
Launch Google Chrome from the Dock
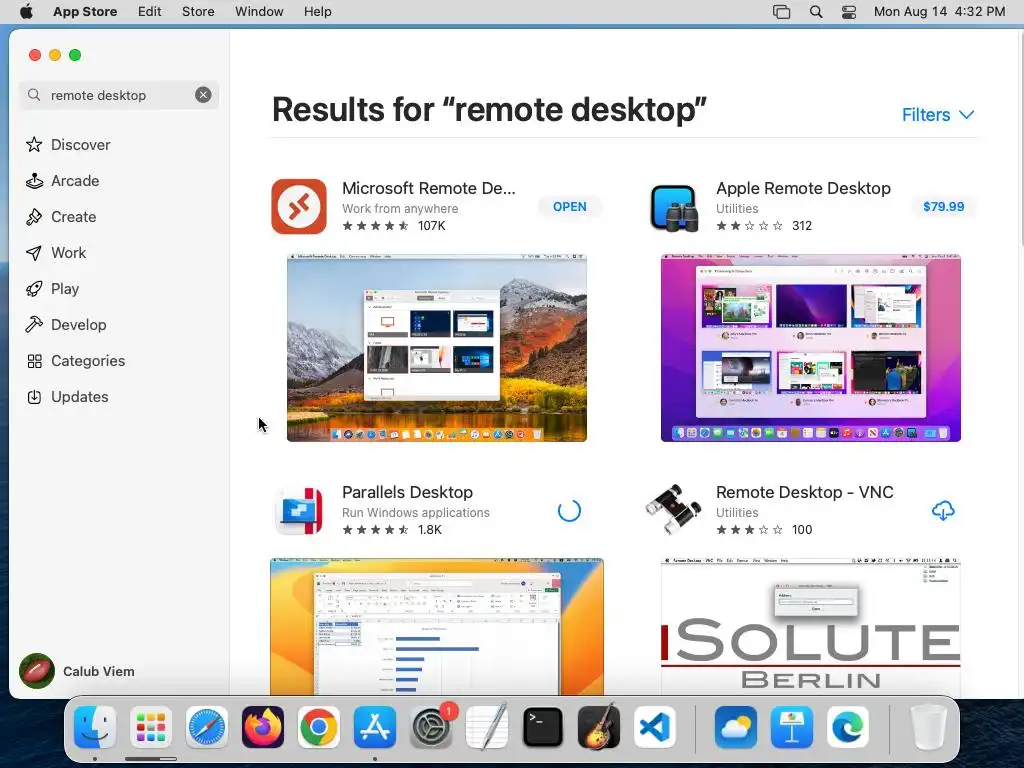319,727
